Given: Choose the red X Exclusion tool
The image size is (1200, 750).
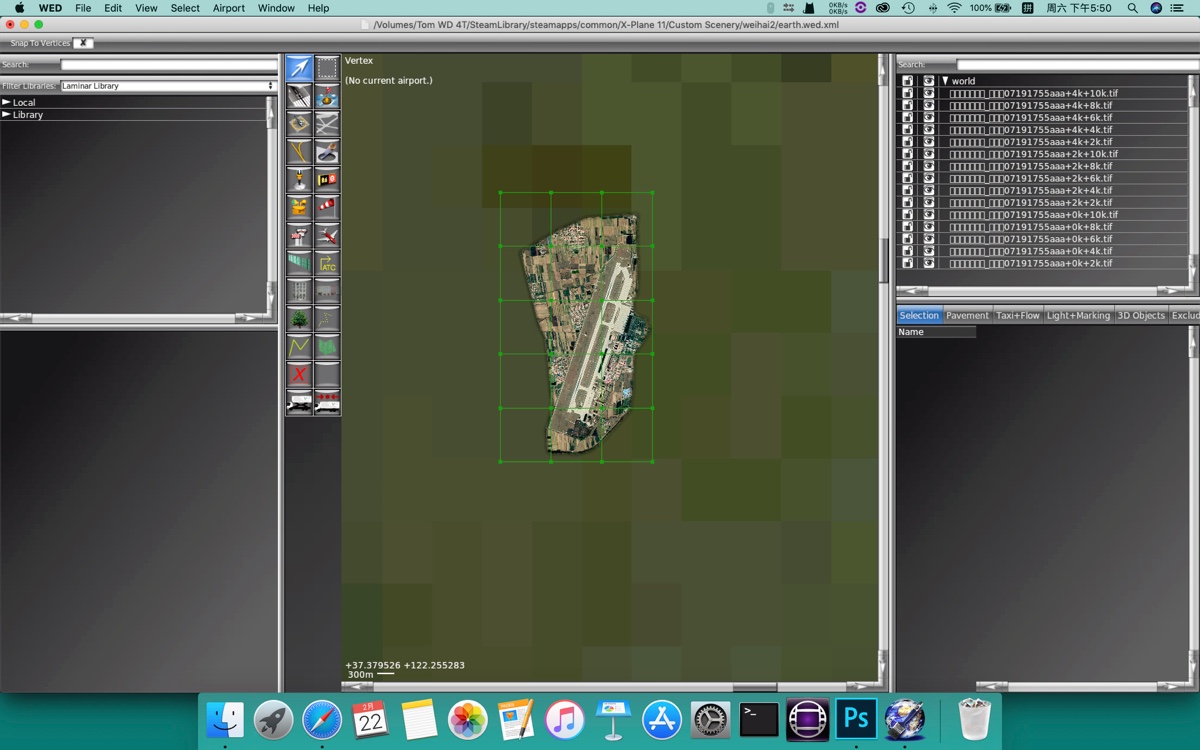Looking at the screenshot, I should 299,374.
